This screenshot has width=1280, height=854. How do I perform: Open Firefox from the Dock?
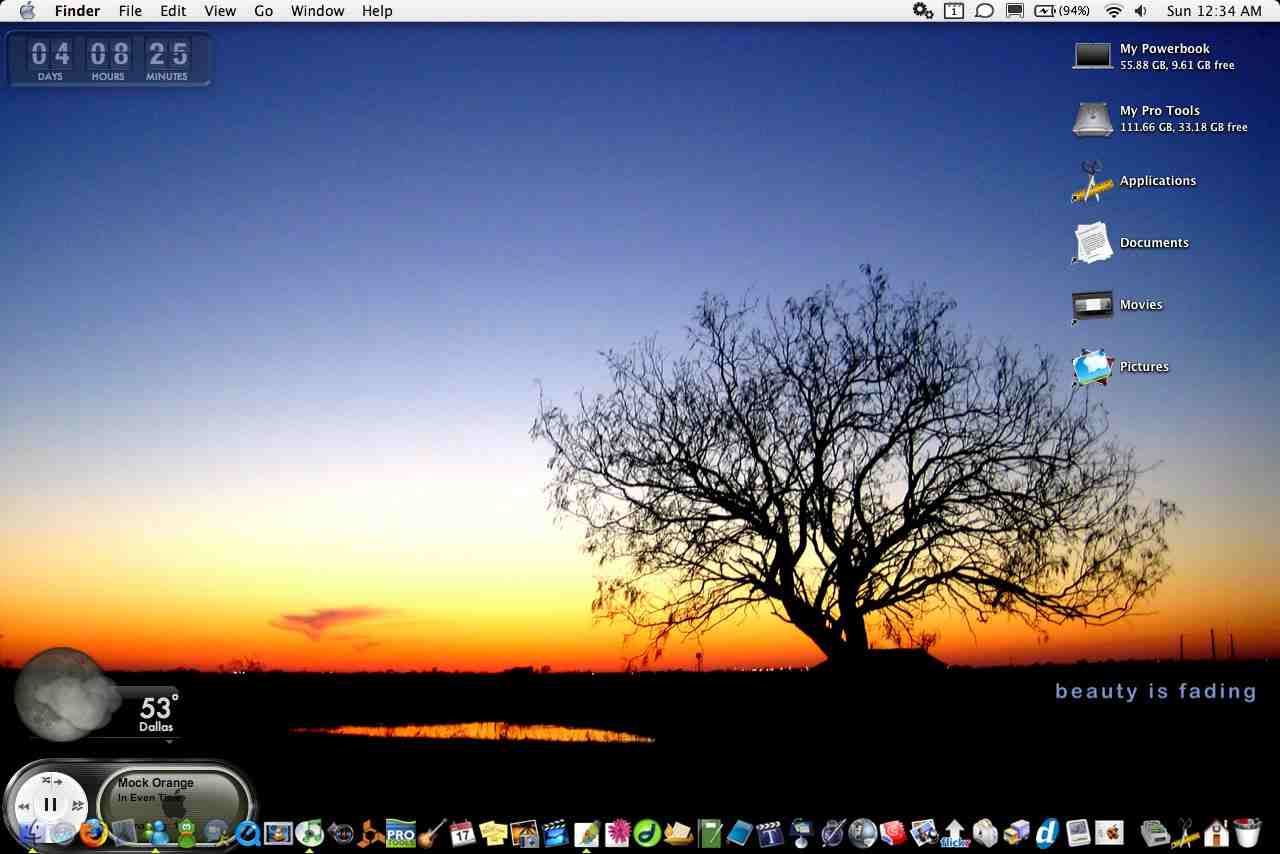click(x=93, y=832)
